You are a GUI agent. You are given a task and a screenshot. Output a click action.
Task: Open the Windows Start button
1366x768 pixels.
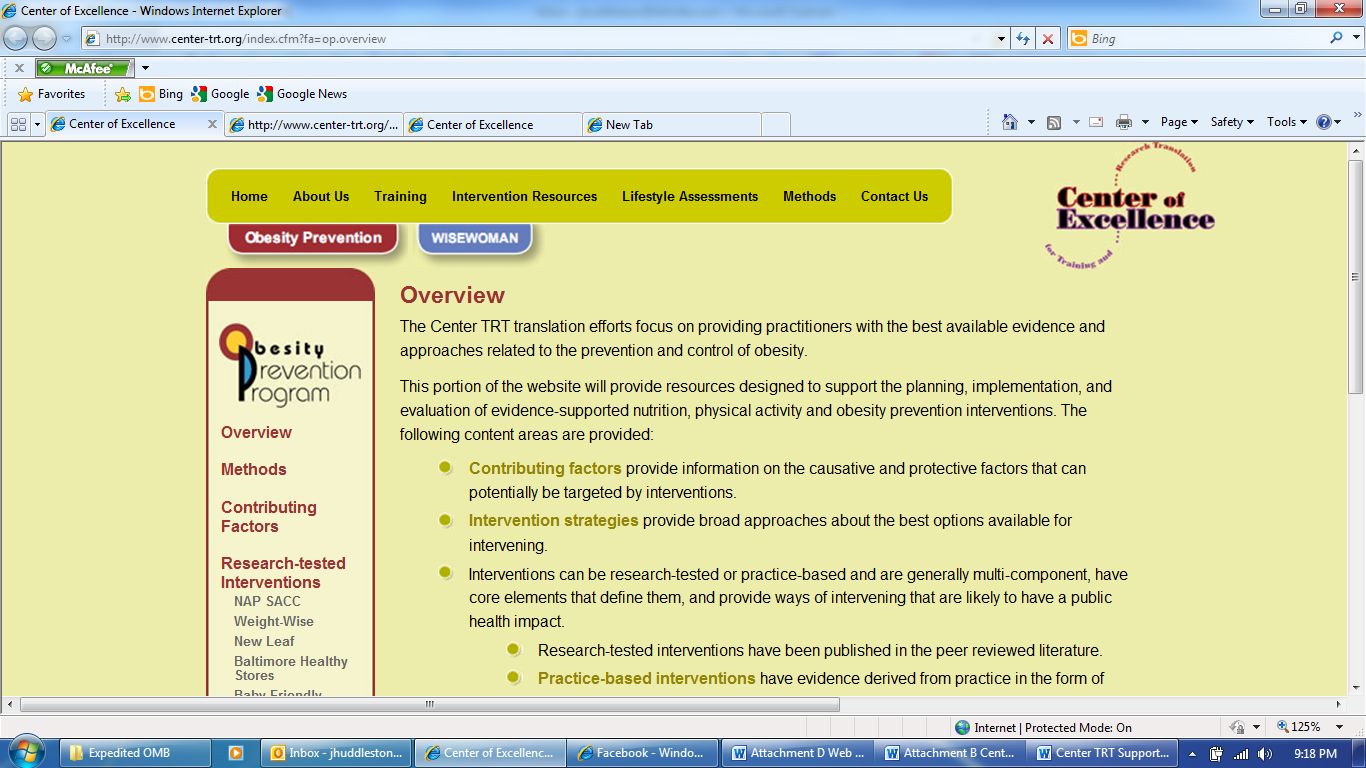(24, 752)
